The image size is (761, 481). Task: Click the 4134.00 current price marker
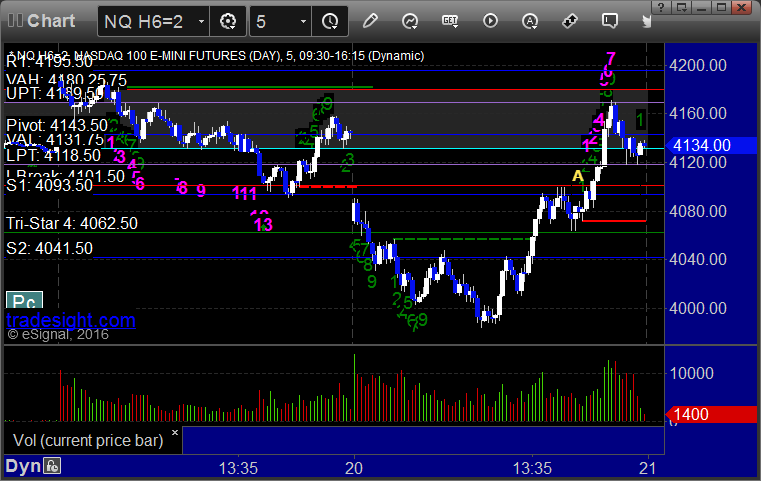coord(711,145)
